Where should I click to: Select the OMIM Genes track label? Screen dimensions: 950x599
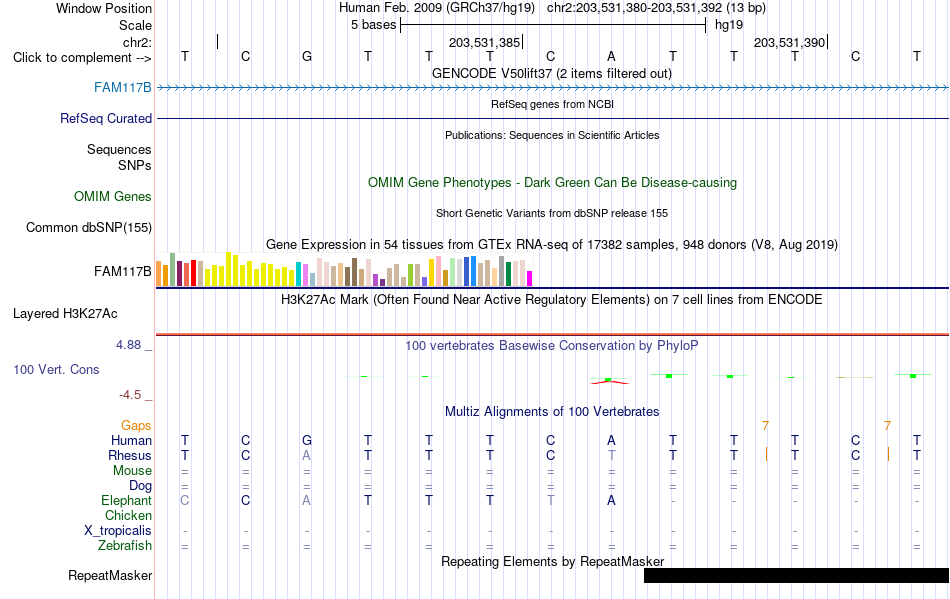(113, 196)
